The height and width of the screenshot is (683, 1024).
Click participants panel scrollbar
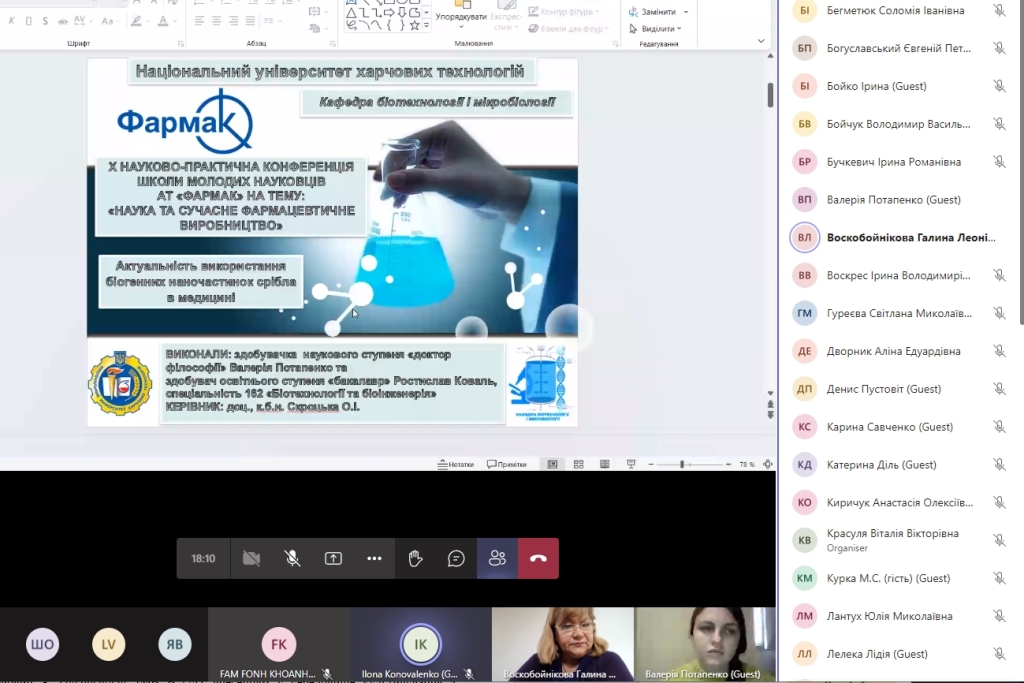click(1021, 163)
